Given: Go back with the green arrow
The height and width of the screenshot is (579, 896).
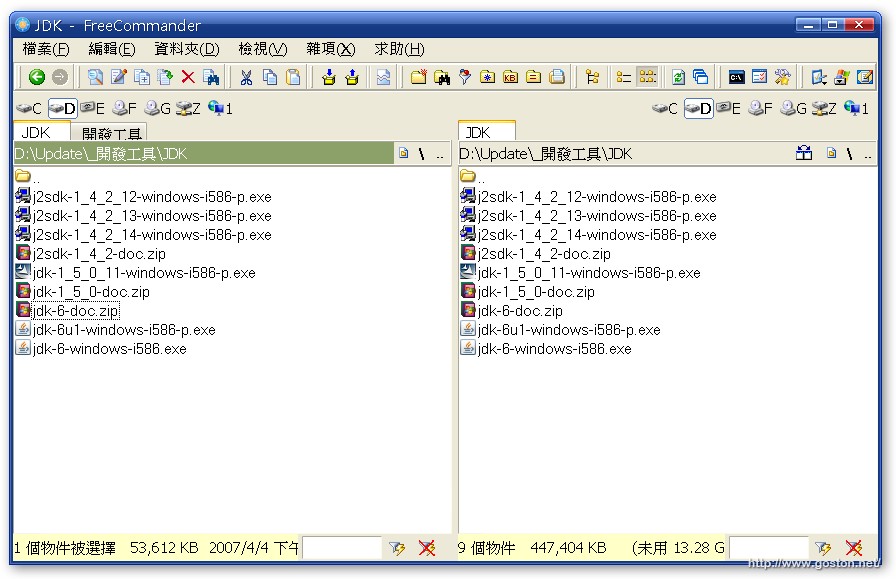Looking at the screenshot, I should 37,77.
